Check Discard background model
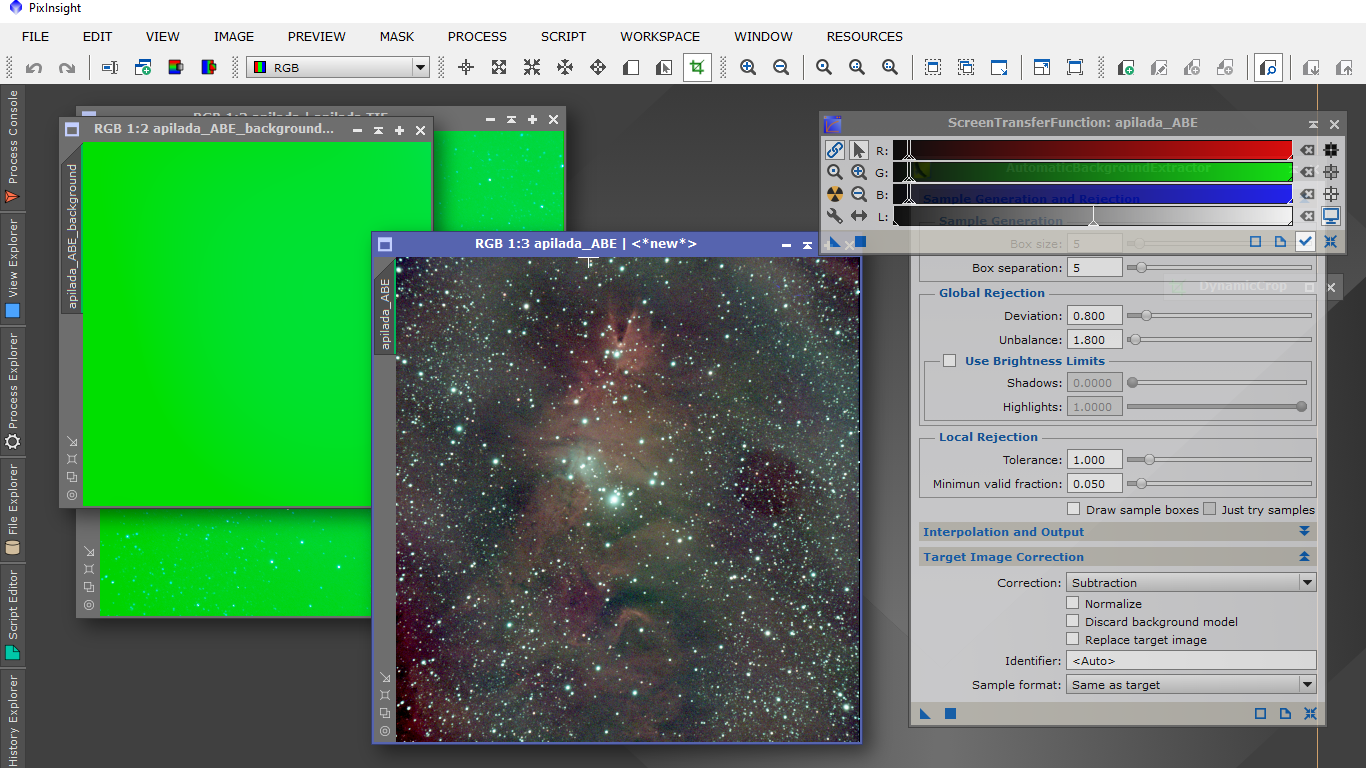Screen dimensions: 1366x768 click(x=1073, y=621)
